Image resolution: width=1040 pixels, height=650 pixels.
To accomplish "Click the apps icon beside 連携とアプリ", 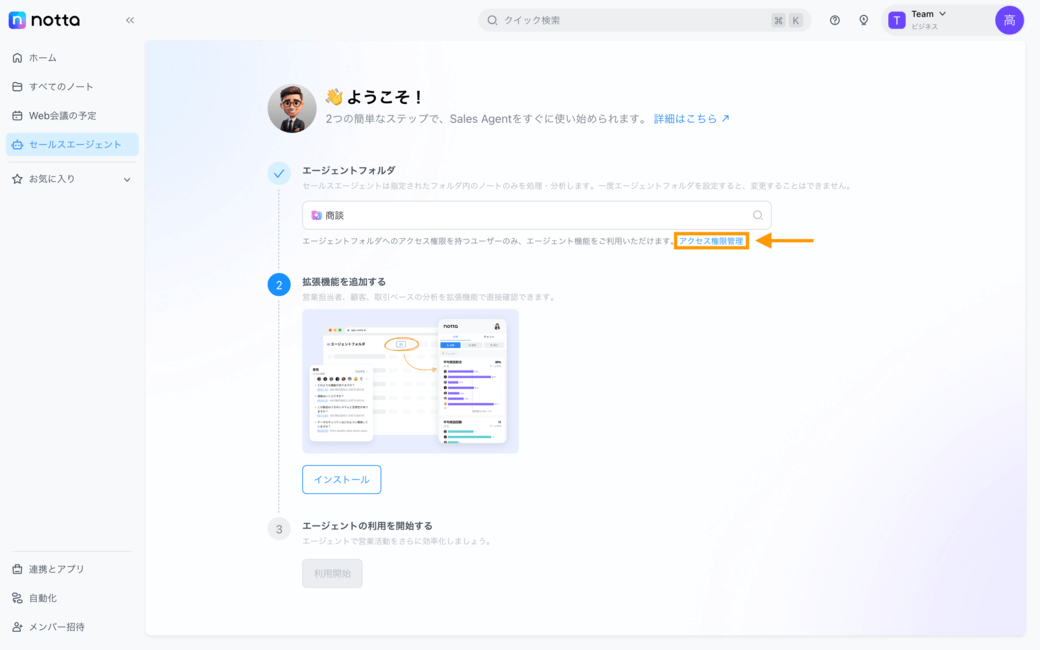I will click(17, 569).
